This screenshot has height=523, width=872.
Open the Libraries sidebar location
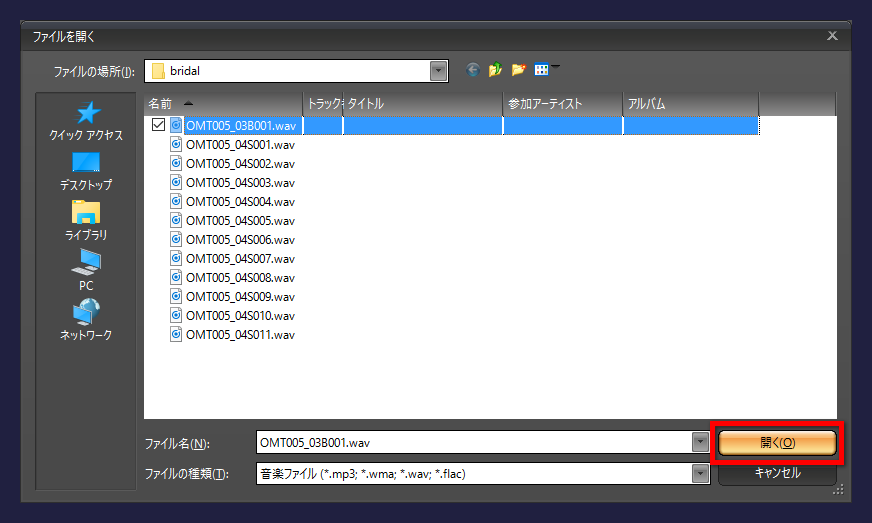[86, 221]
